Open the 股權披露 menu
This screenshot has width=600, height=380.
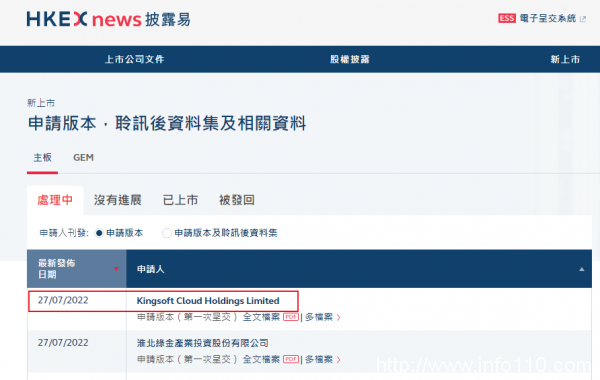click(350, 59)
